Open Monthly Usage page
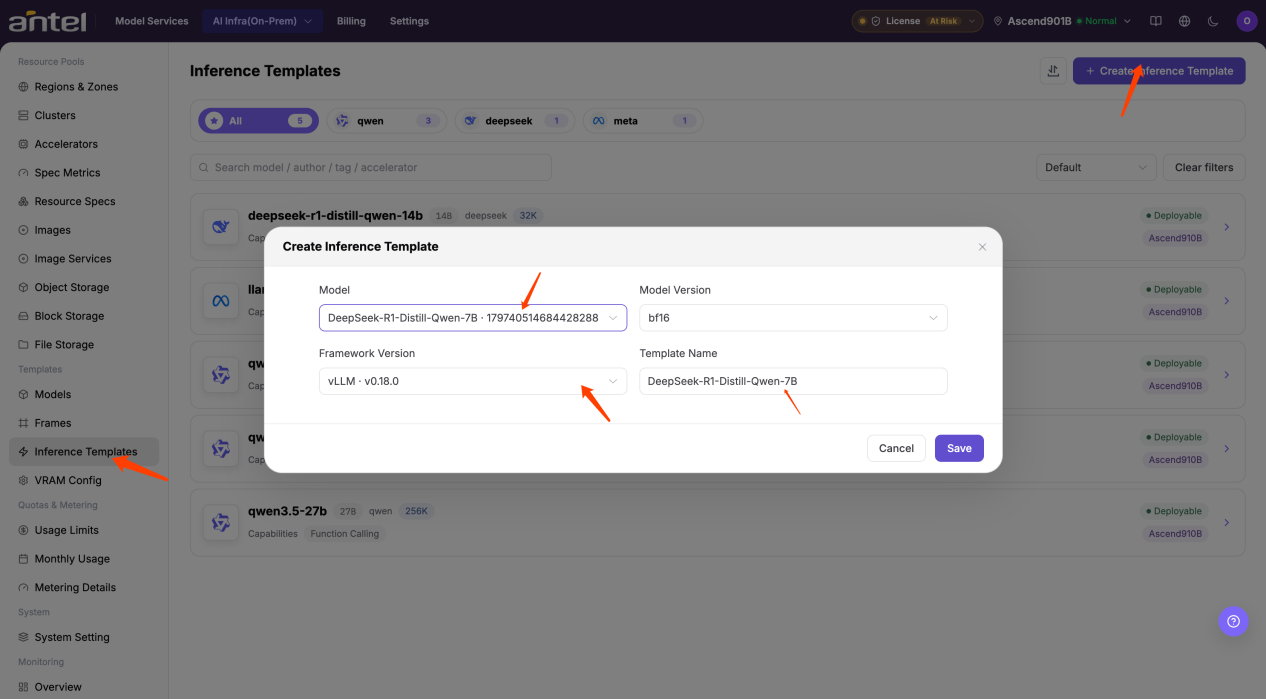This screenshot has height=699, width=1266. pos(84,559)
